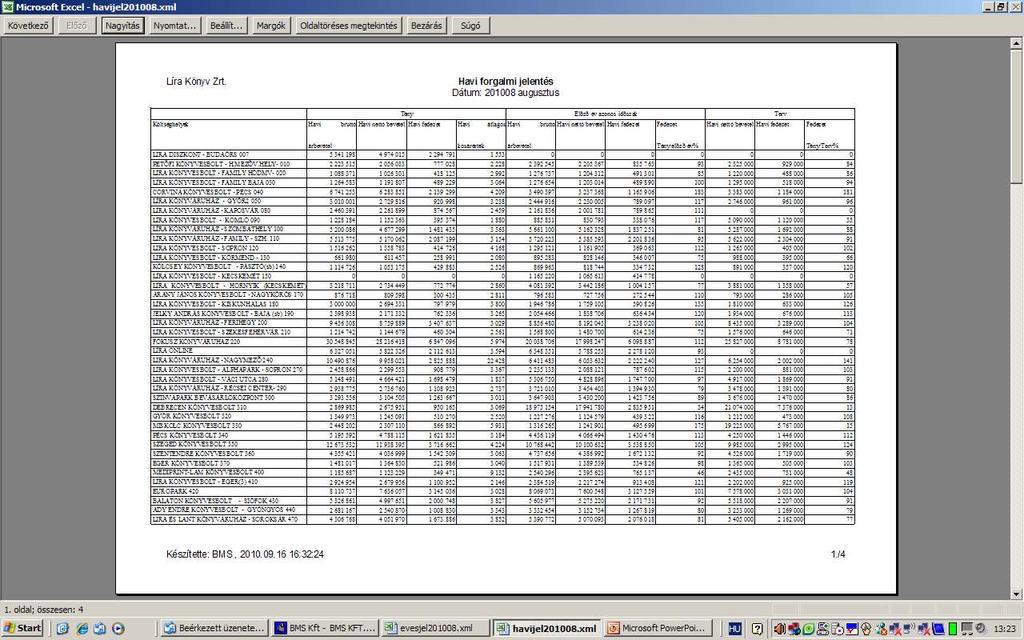The height and width of the screenshot is (640, 1024).
Task: Click the mail icon in quick launch
Action: 100,628
